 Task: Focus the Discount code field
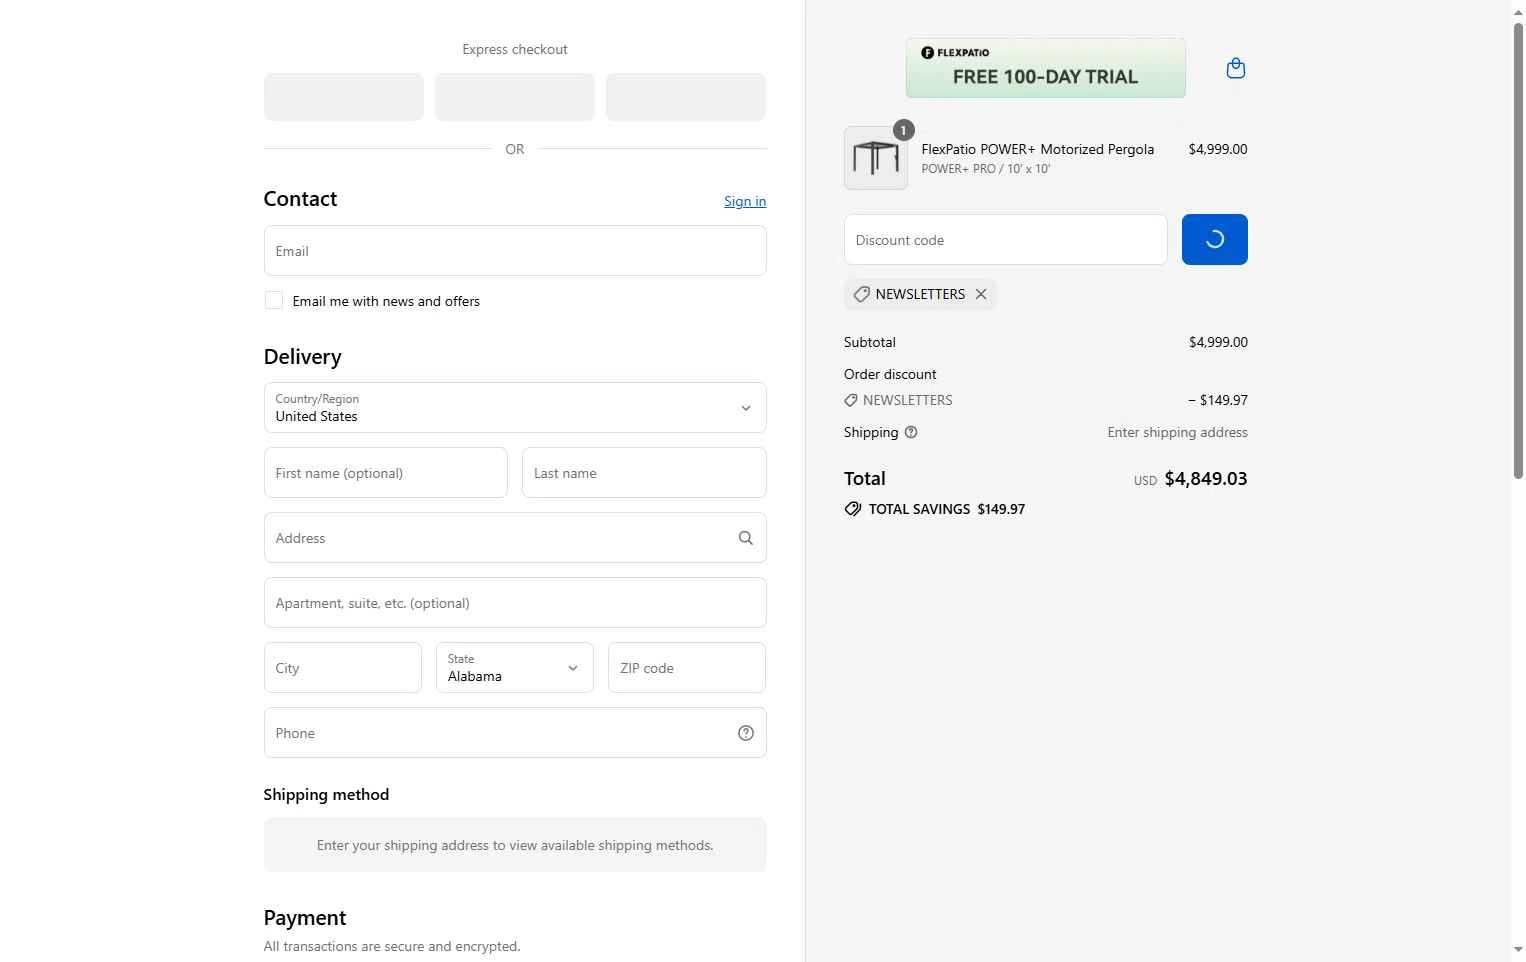coord(1006,240)
